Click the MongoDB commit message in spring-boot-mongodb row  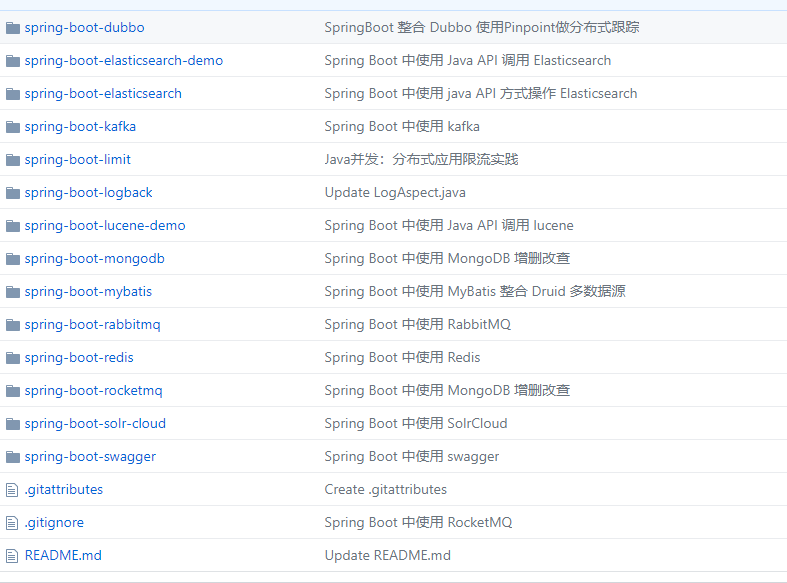[x=447, y=258]
